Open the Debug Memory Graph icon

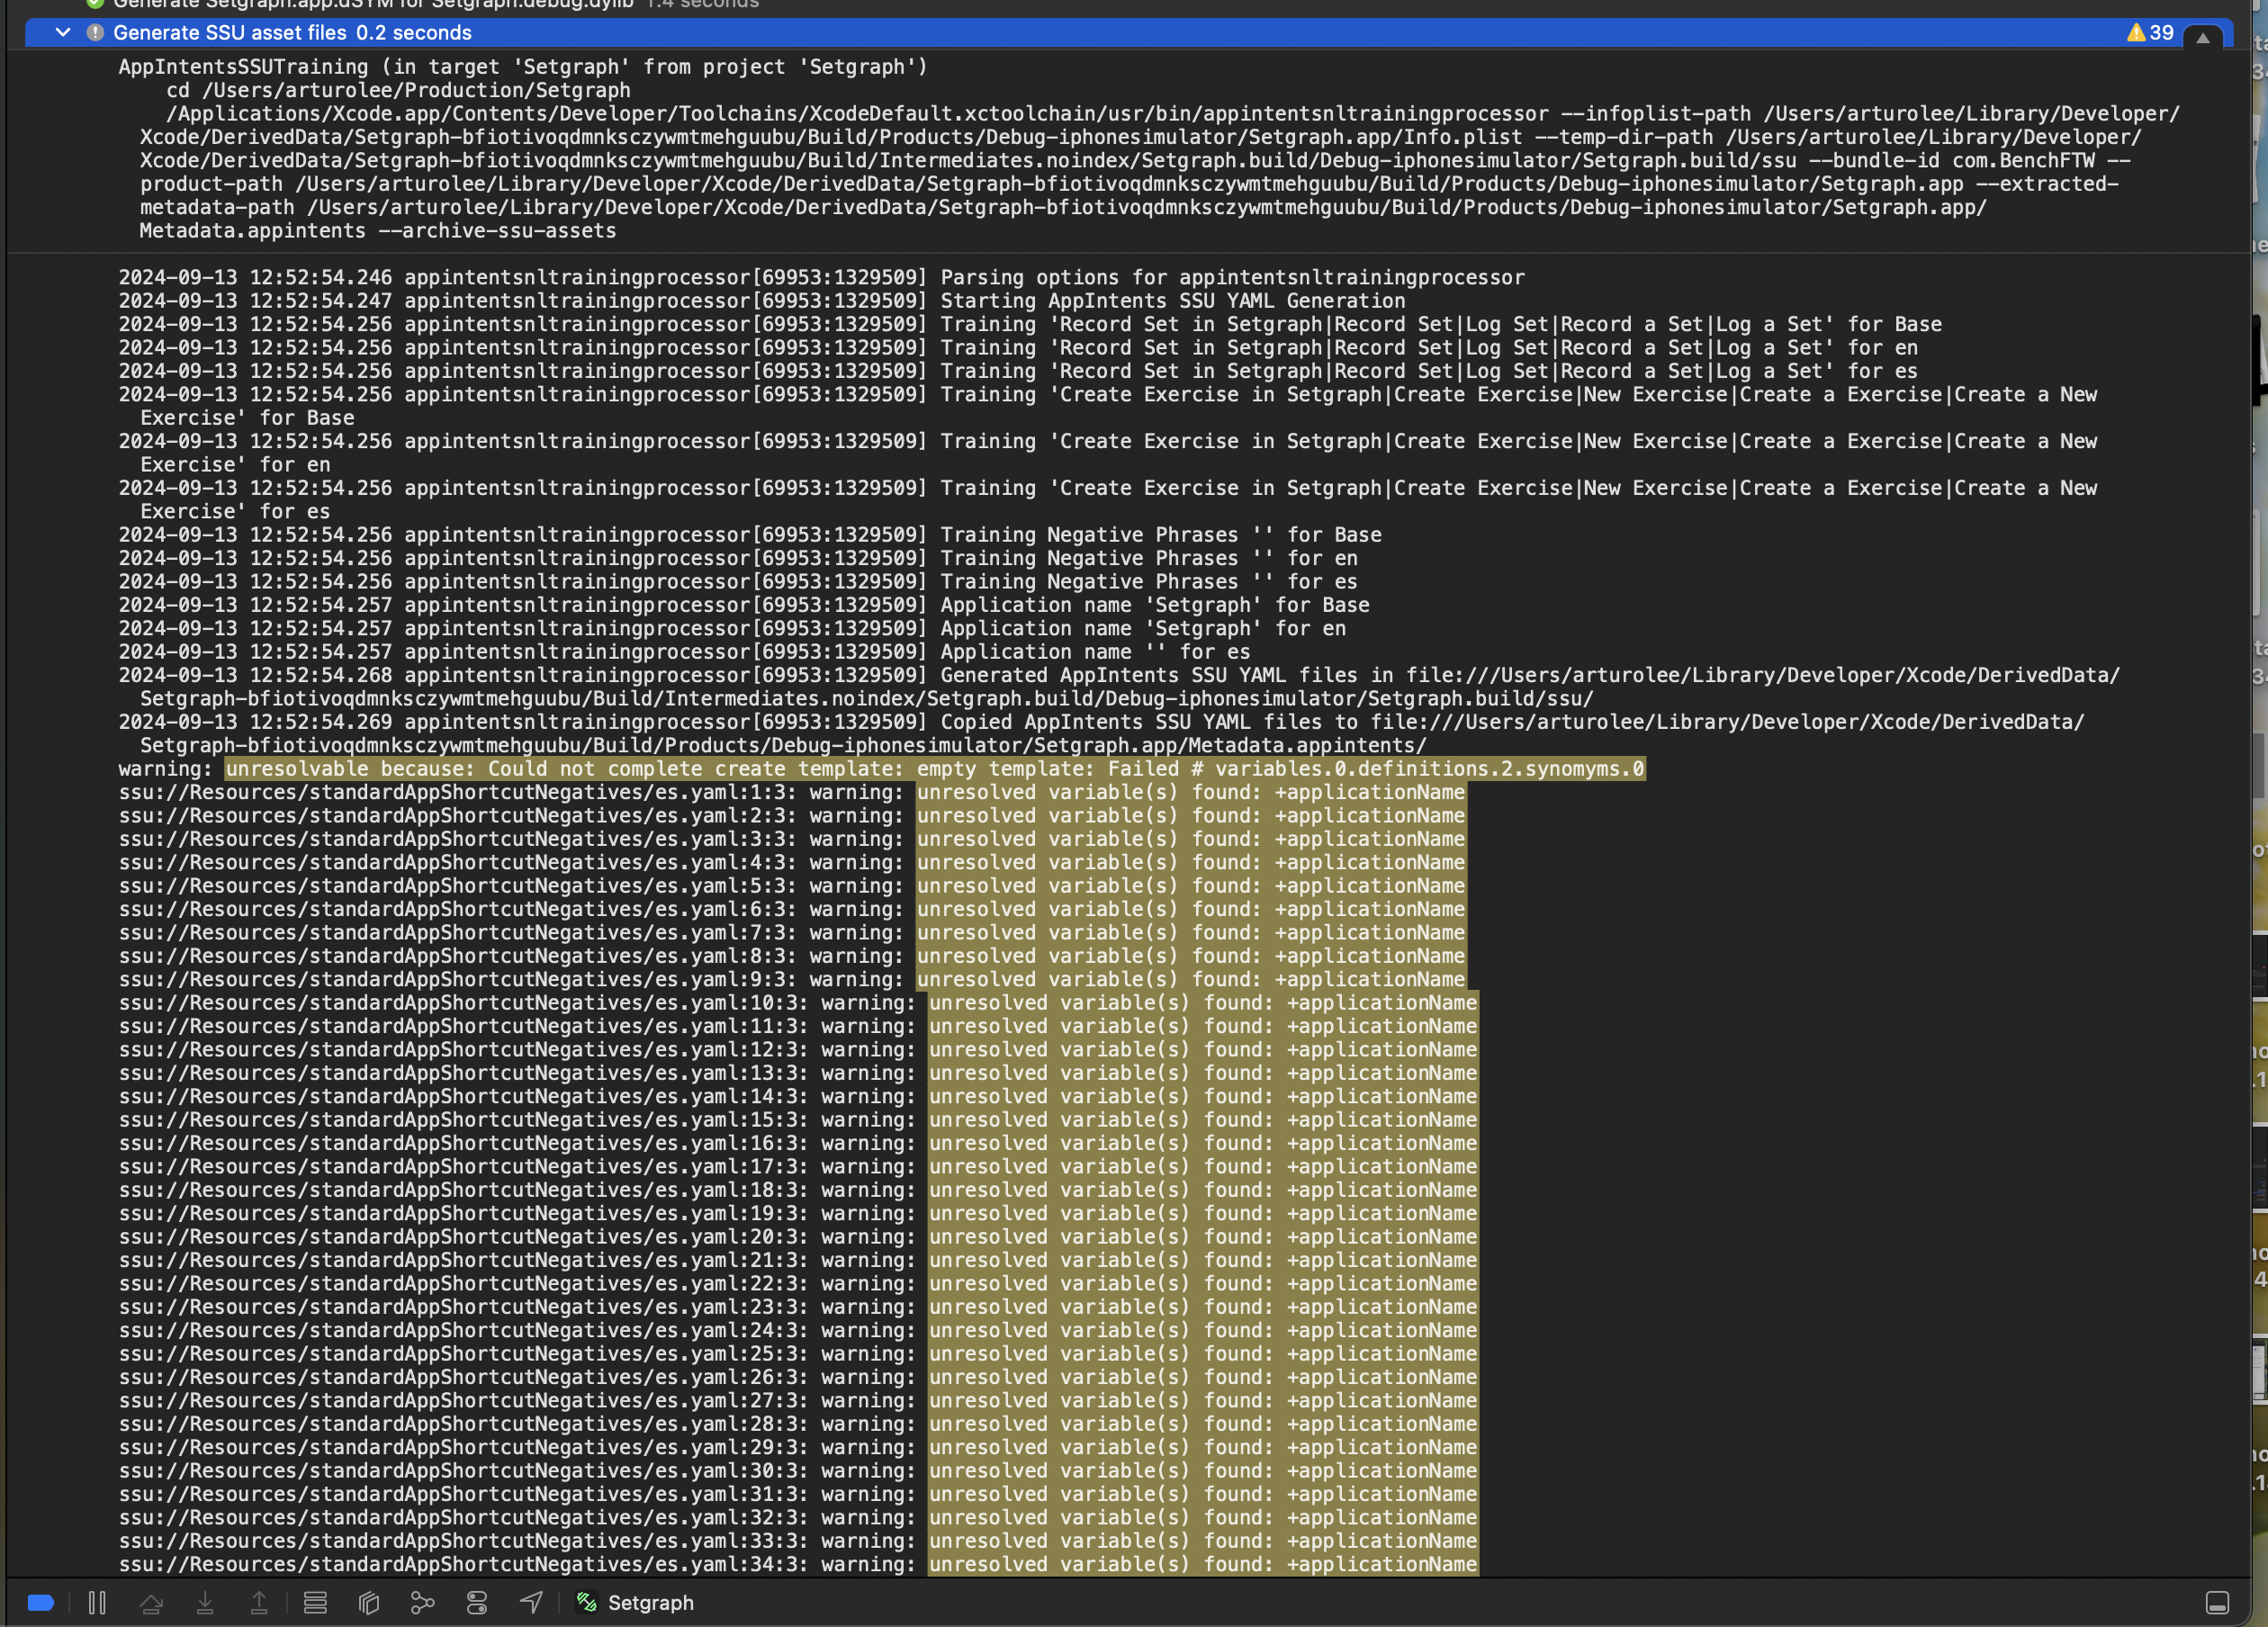[423, 1603]
